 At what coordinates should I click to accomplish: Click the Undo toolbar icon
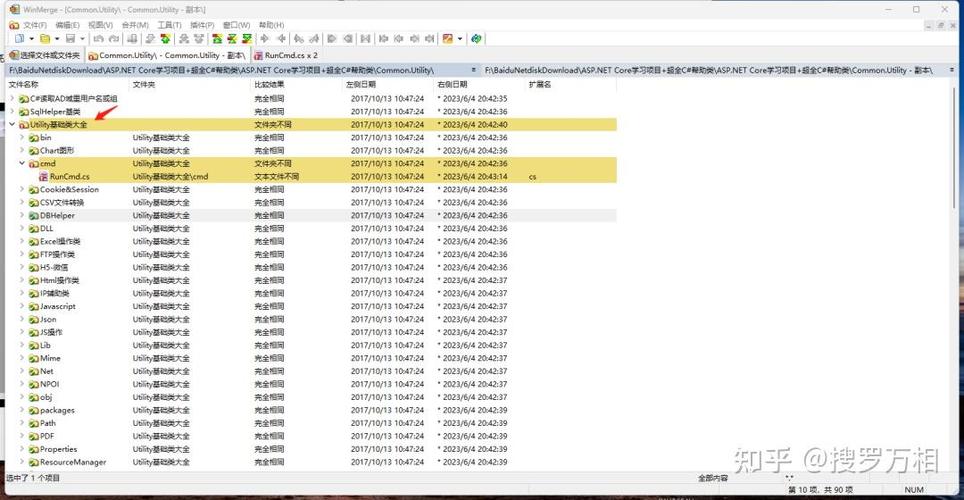pyautogui.click(x=98, y=39)
